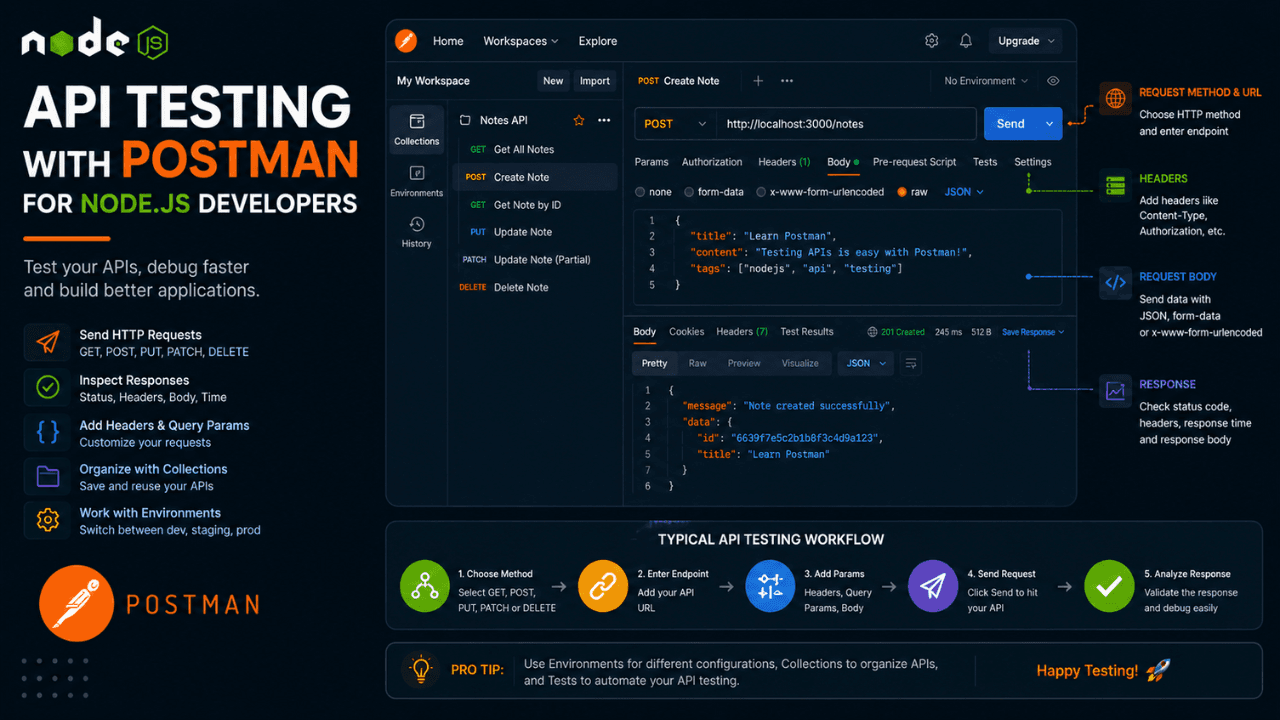1280x720 pixels.
Task: Open the Pre-request Script tab
Action: pos(915,162)
